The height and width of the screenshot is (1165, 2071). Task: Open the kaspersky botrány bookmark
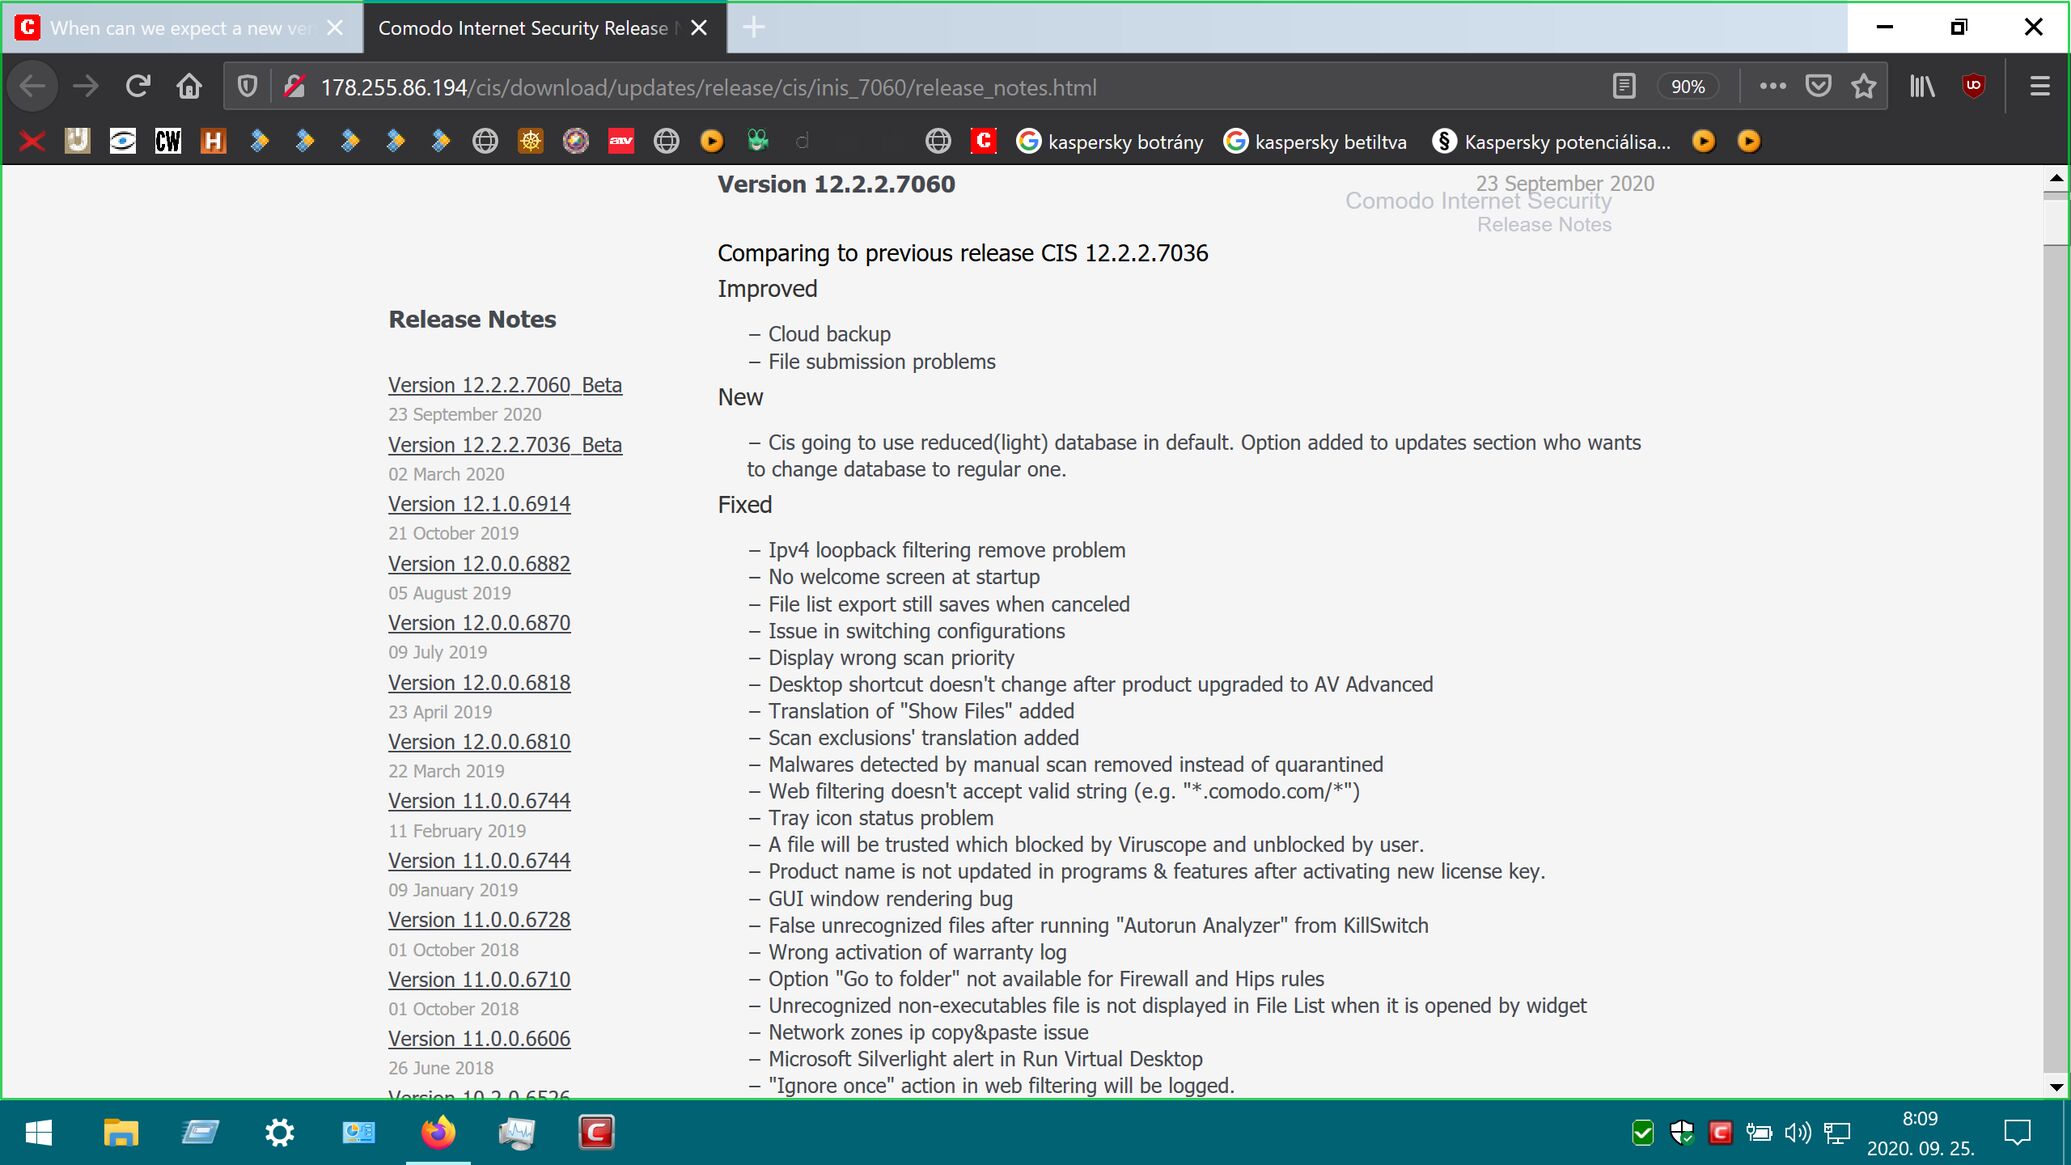coord(1110,141)
